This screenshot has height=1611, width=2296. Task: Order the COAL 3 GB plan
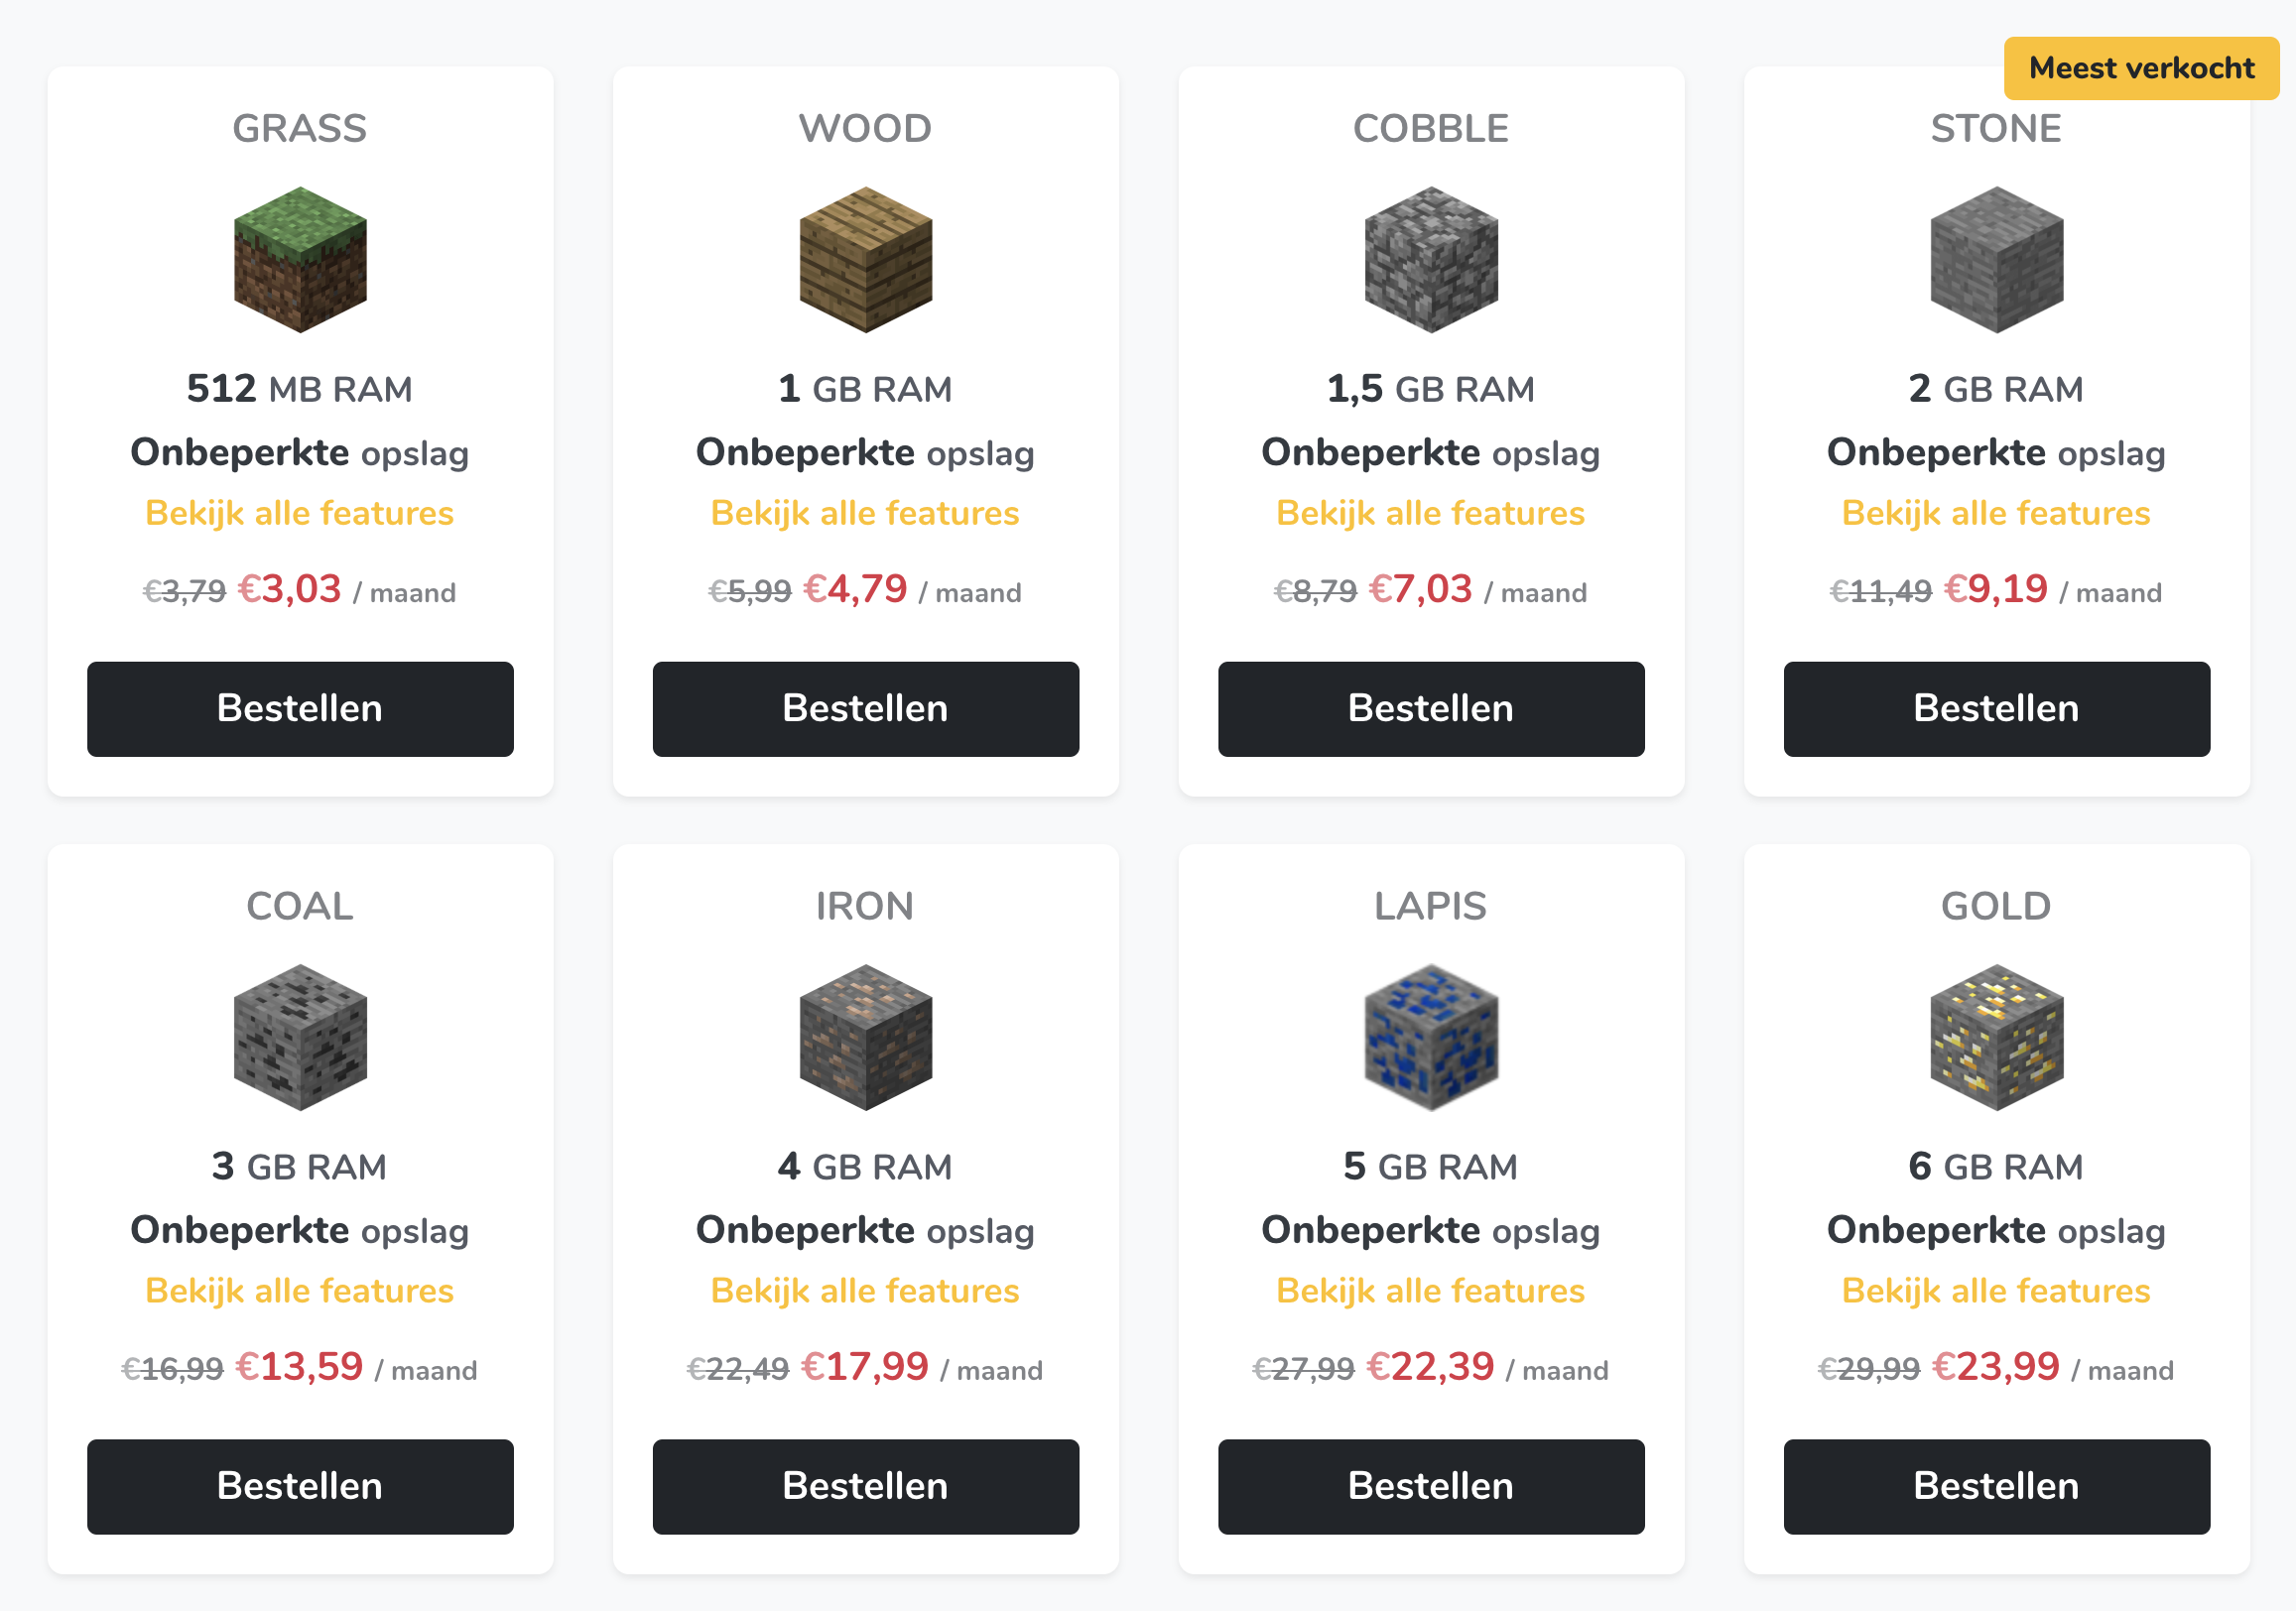click(x=300, y=1487)
